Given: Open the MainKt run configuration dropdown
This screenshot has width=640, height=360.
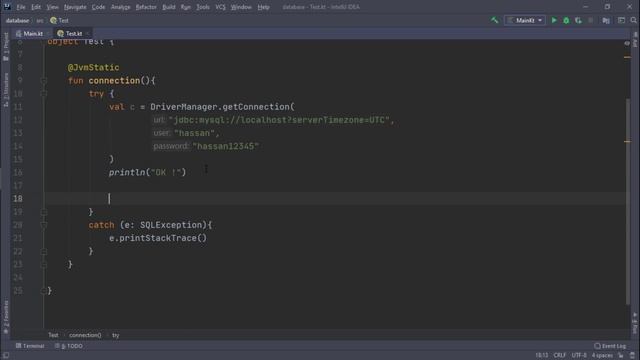Looking at the screenshot, I should [x=525, y=20].
